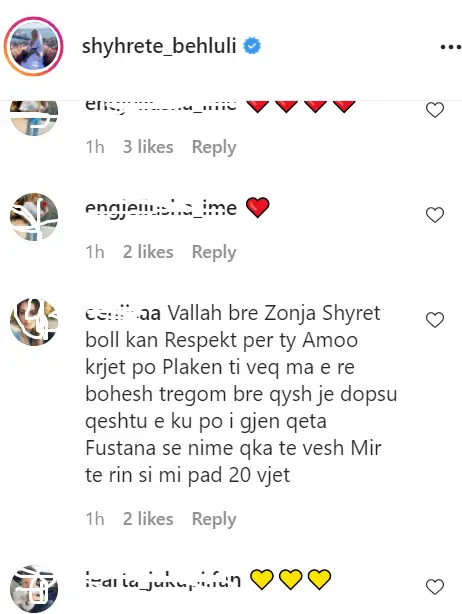Click the blue verified badge
This screenshot has height=614, width=462.
coord(252,46)
